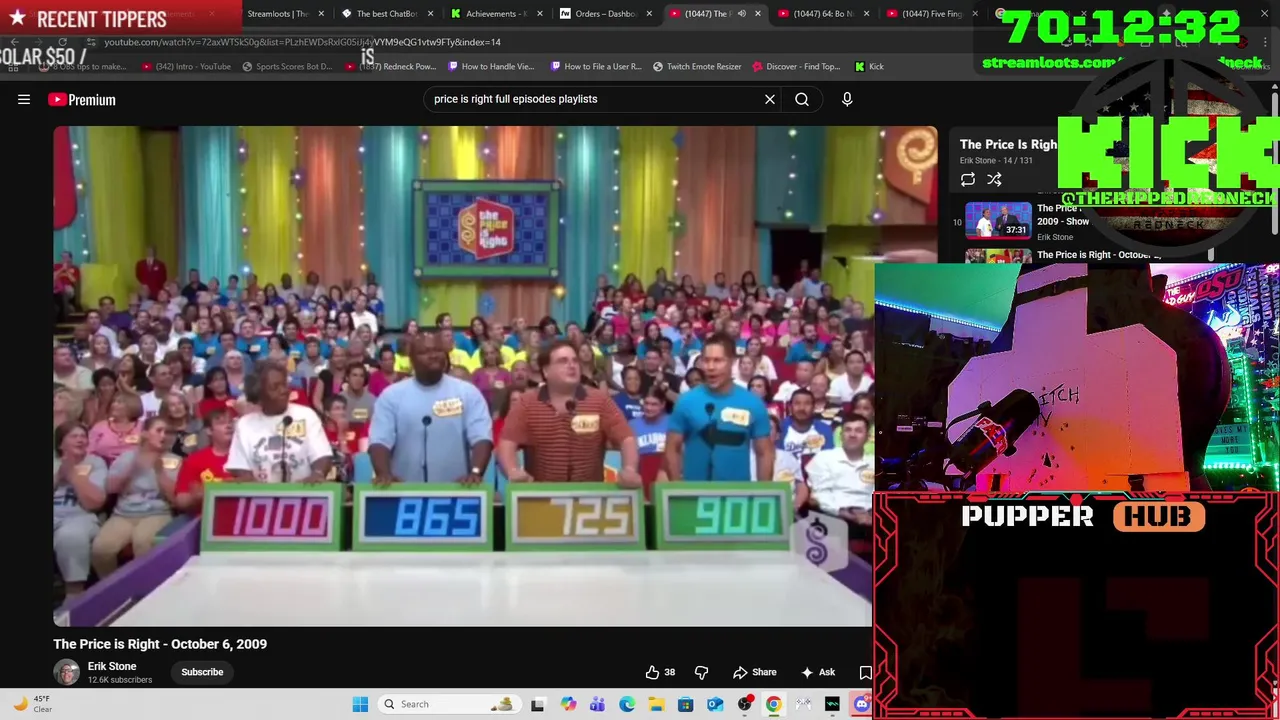Open Outlook on the taskbar
Image resolution: width=1280 pixels, height=720 pixels.
click(x=715, y=704)
